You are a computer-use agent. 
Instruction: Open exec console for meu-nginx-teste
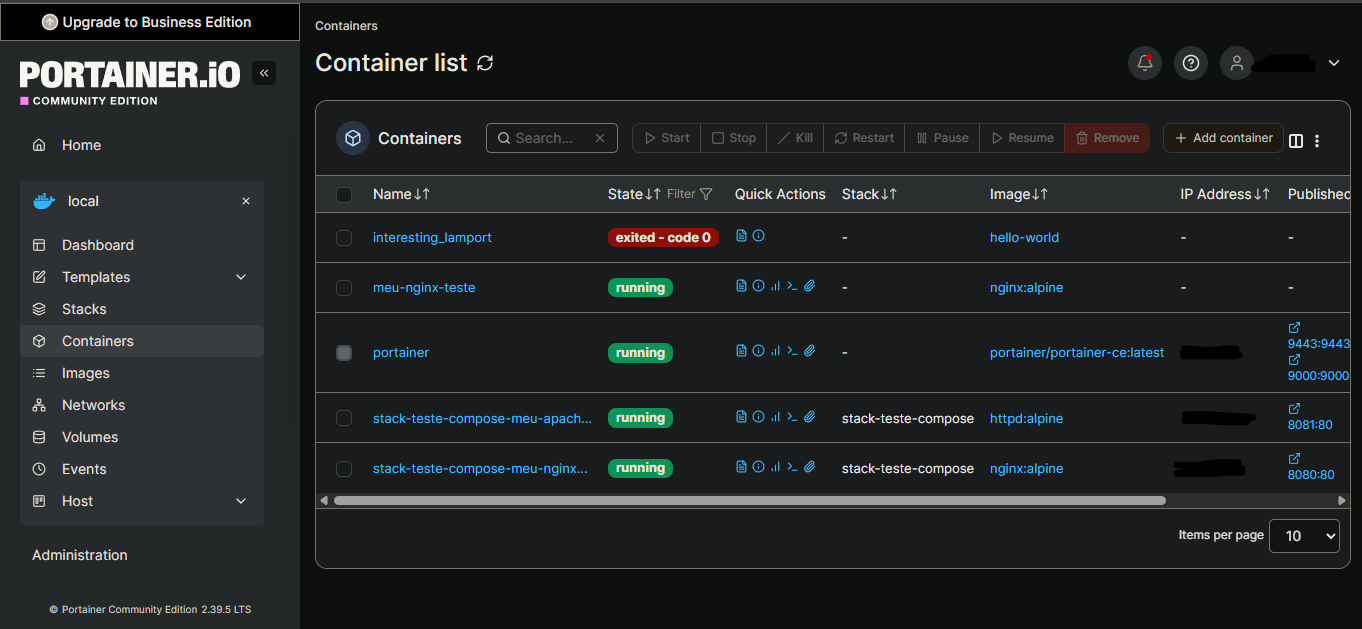(792, 286)
